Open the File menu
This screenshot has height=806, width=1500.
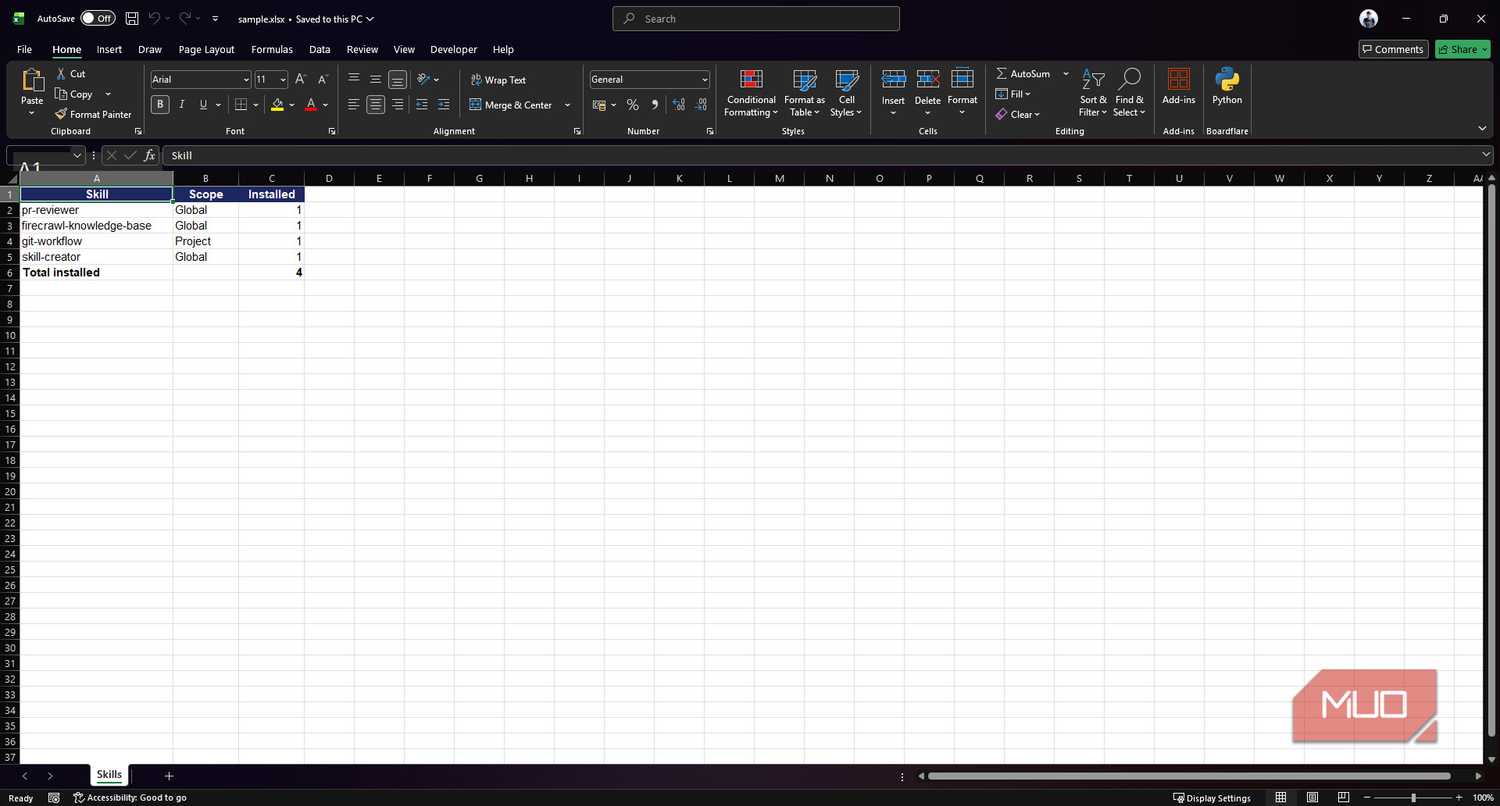(24, 49)
